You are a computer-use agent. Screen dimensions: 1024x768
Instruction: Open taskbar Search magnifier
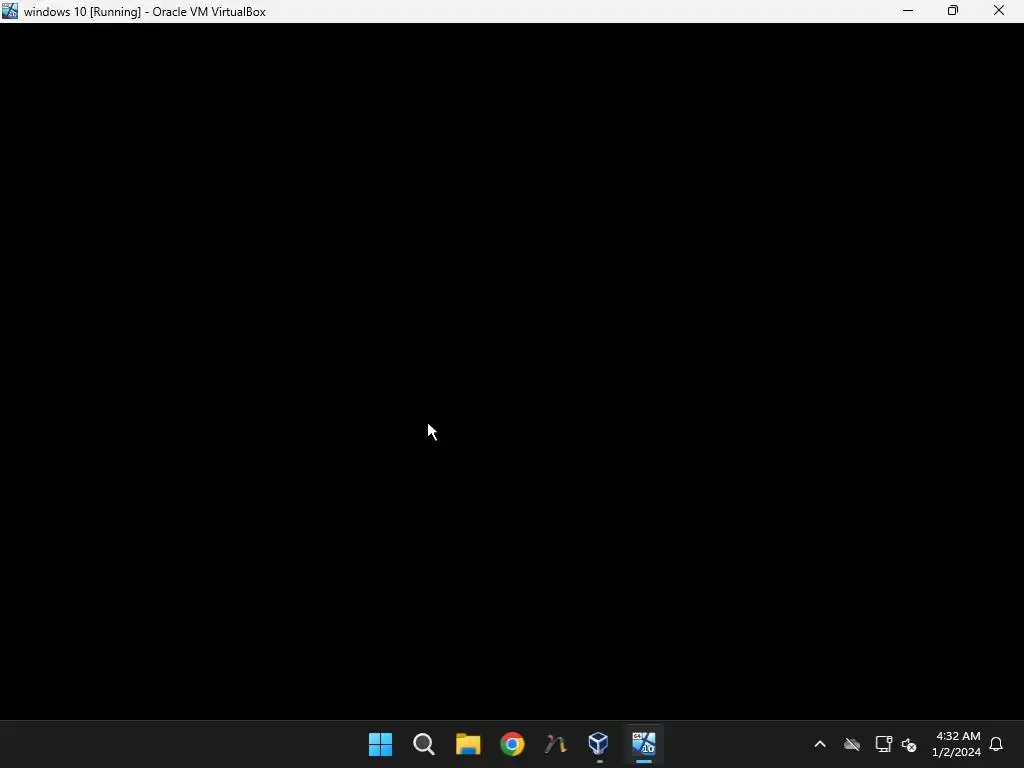[x=424, y=744]
